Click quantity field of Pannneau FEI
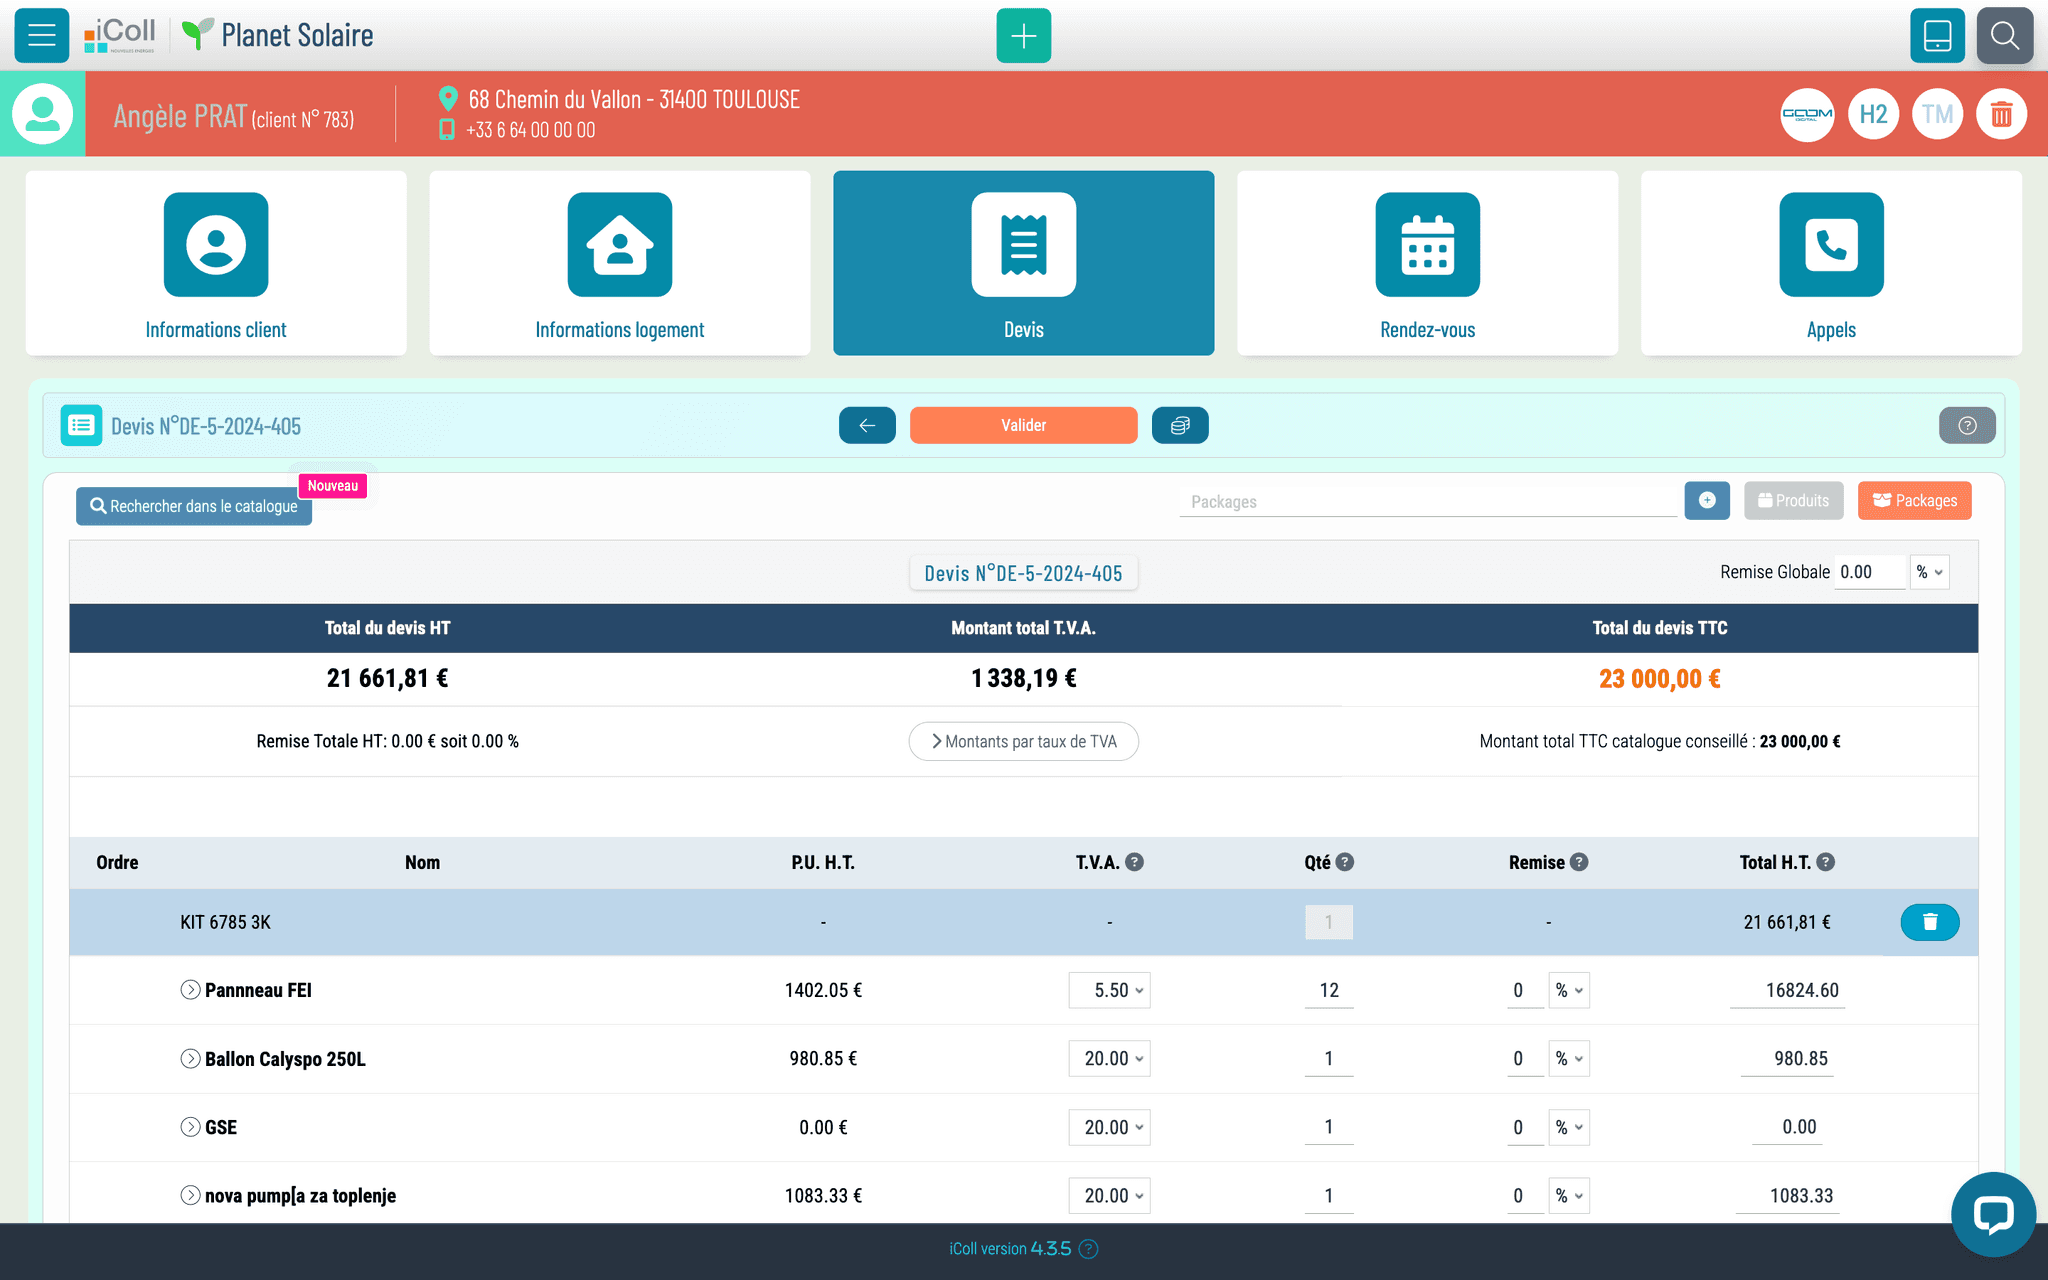The image size is (2048, 1280). [1329, 990]
